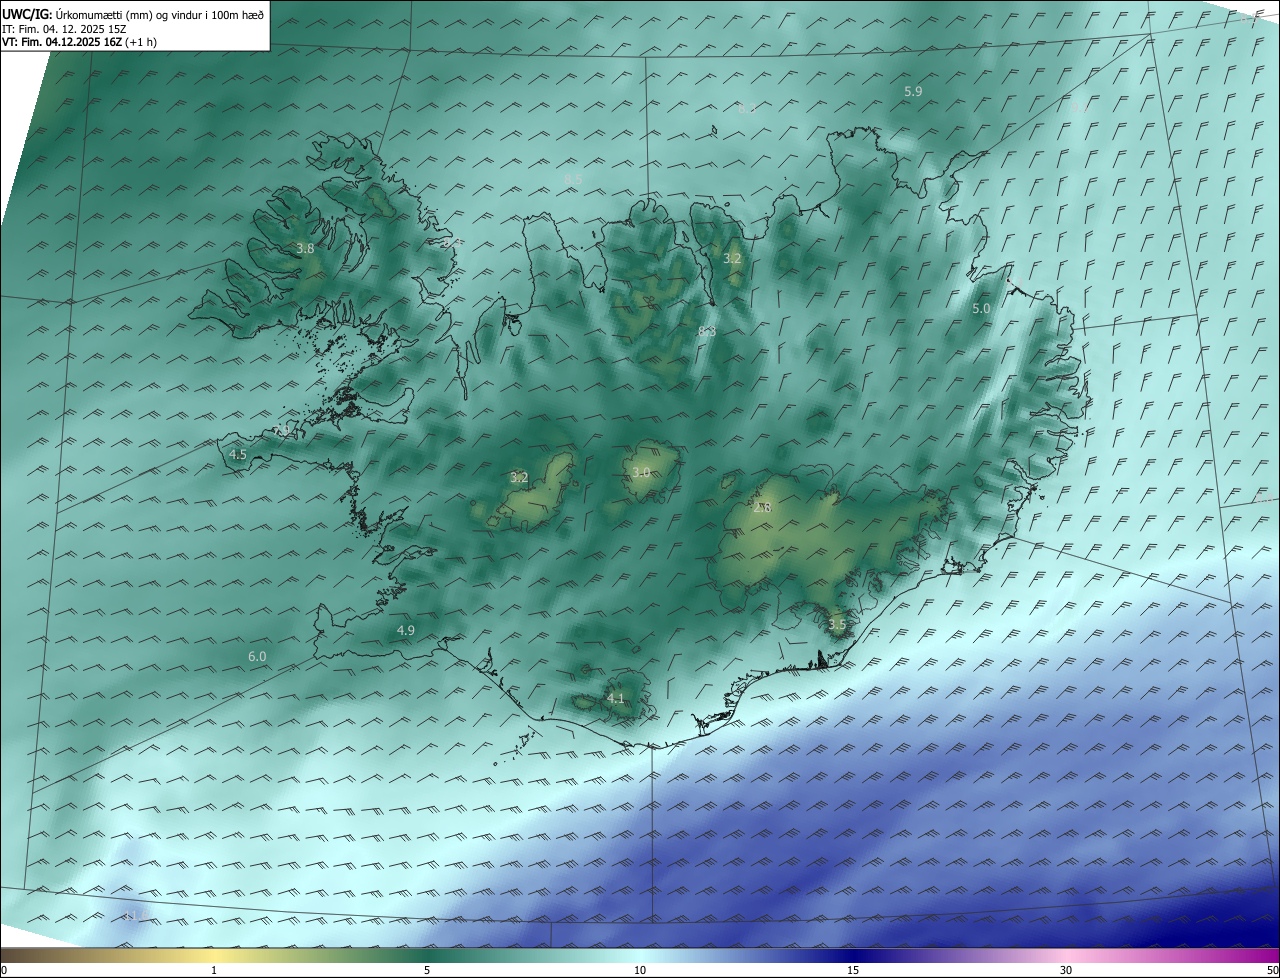Click the 5.0 value in the east
The image size is (1280, 978).
coord(981,309)
